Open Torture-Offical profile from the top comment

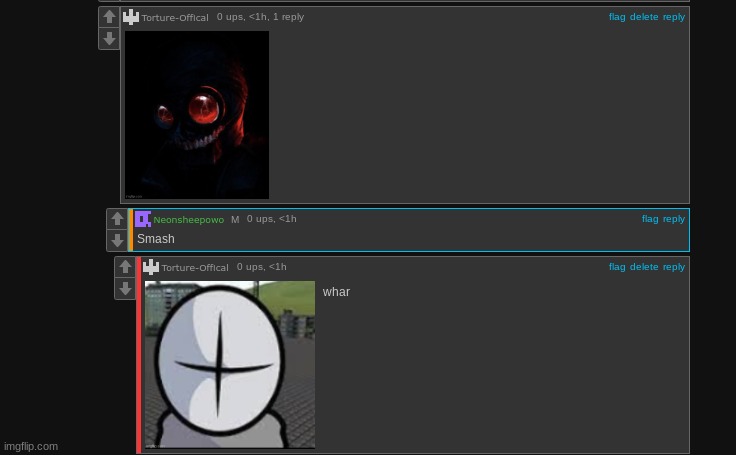pos(175,18)
